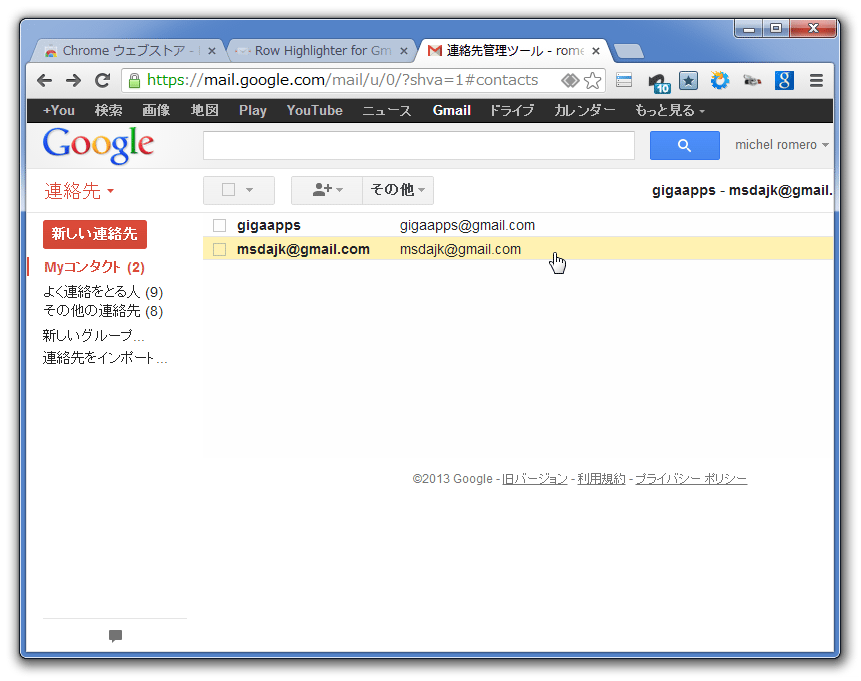Click 連絡先をインポート... link
Viewport: 861px width, 681px height.
[x=105, y=358]
